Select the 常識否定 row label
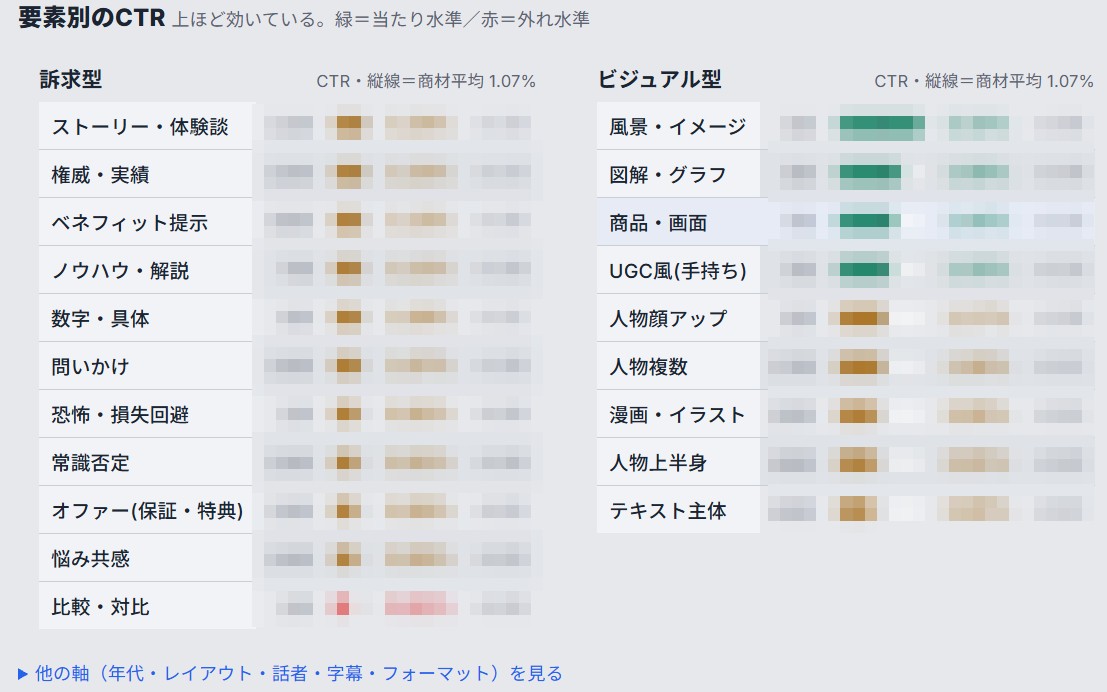The width and height of the screenshot is (1107, 692). pyautogui.click(x=90, y=463)
